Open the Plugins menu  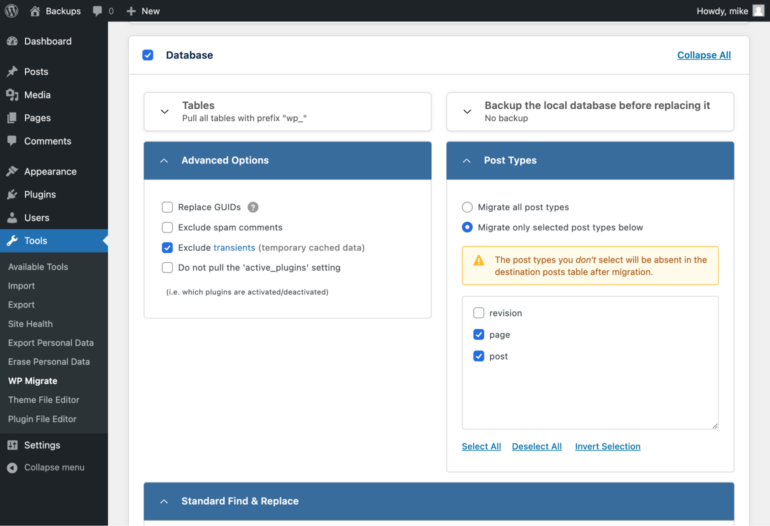click(x=40, y=194)
